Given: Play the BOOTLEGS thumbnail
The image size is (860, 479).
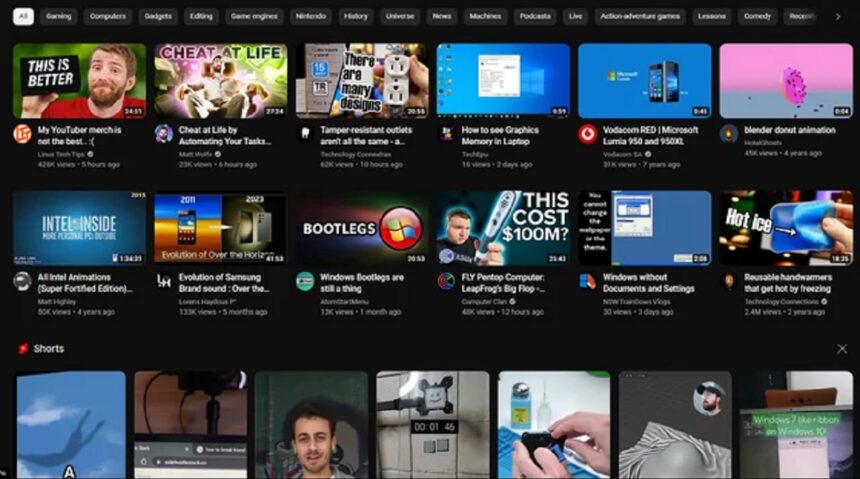Looking at the screenshot, I should point(362,228).
